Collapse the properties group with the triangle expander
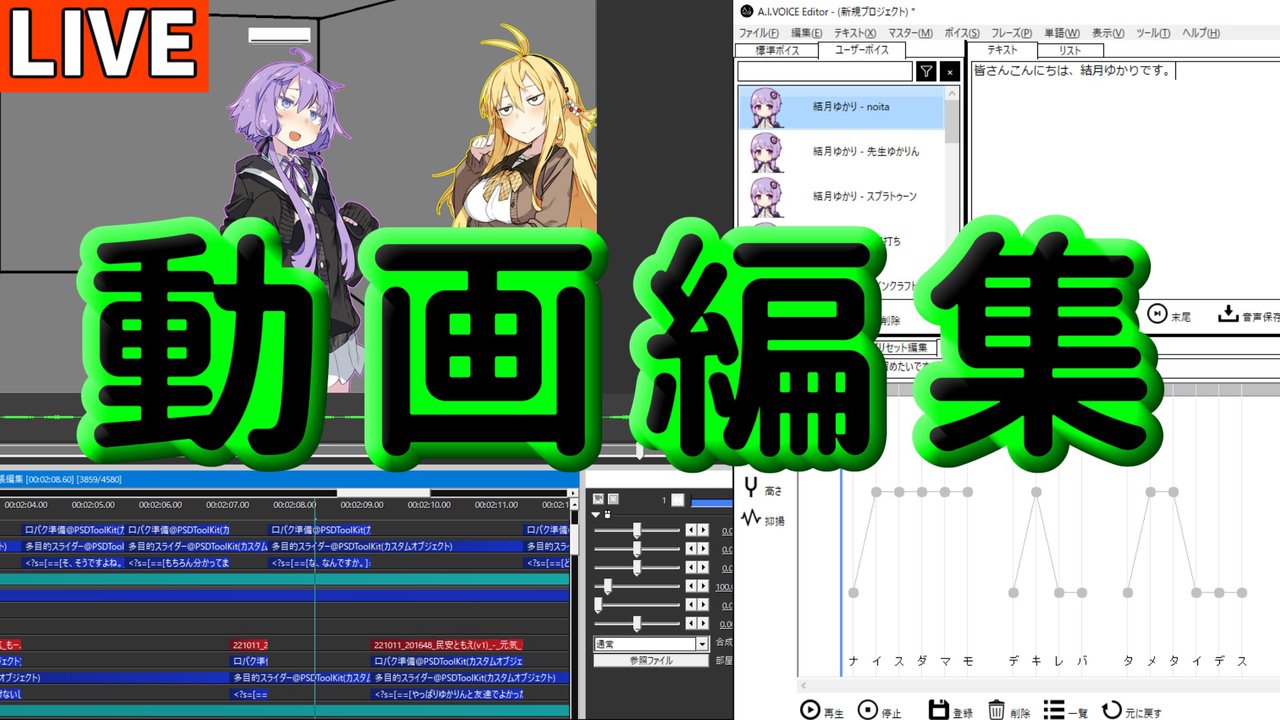 coord(596,515)
